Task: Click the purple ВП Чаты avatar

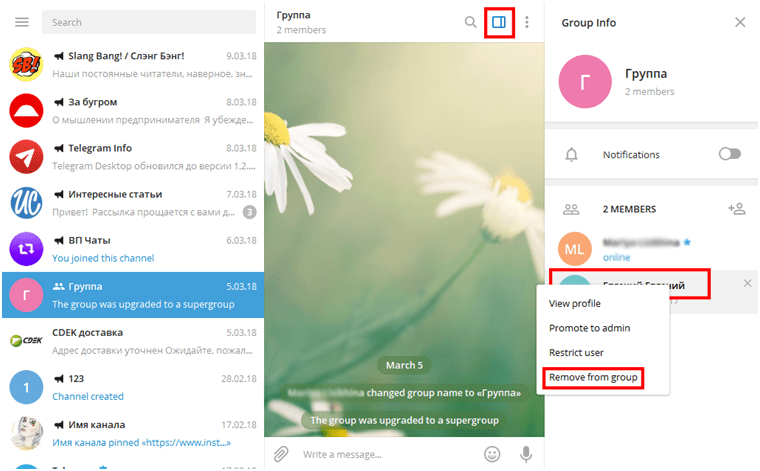Action: click(26, 249)
